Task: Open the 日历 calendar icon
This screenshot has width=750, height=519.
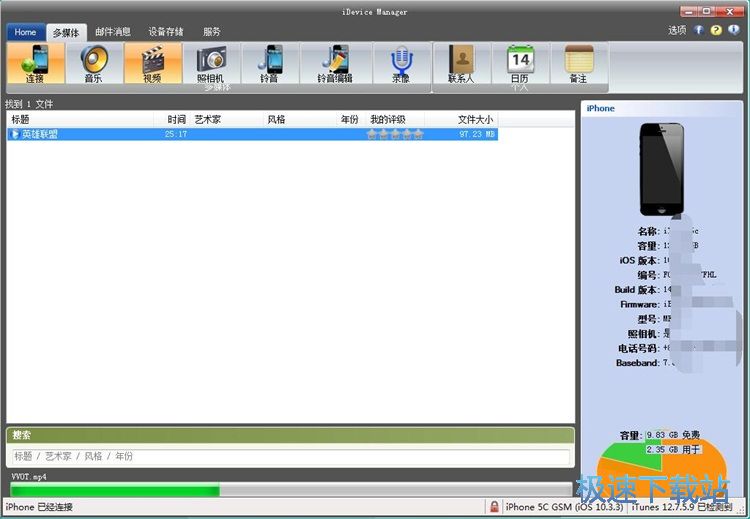Action: pyautogui.click(x=520, y=64)
